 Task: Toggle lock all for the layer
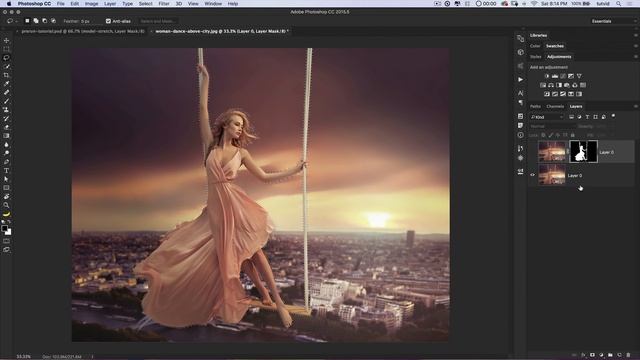[573, 135]
